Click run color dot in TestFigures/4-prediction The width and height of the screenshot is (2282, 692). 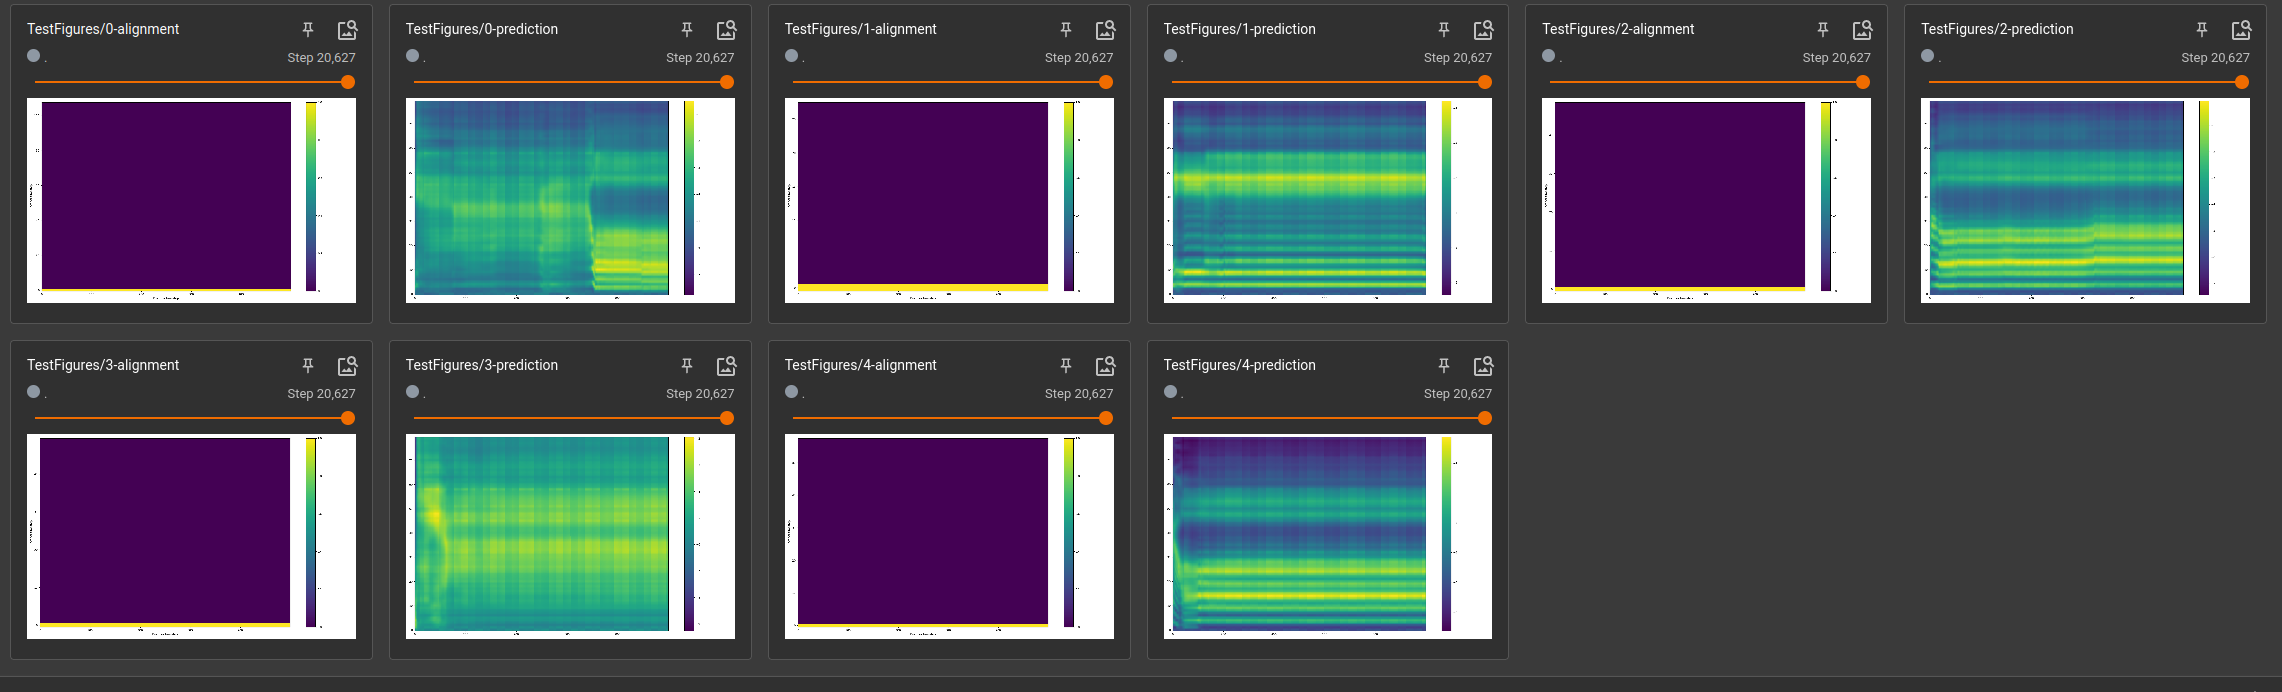(1171, 392)
